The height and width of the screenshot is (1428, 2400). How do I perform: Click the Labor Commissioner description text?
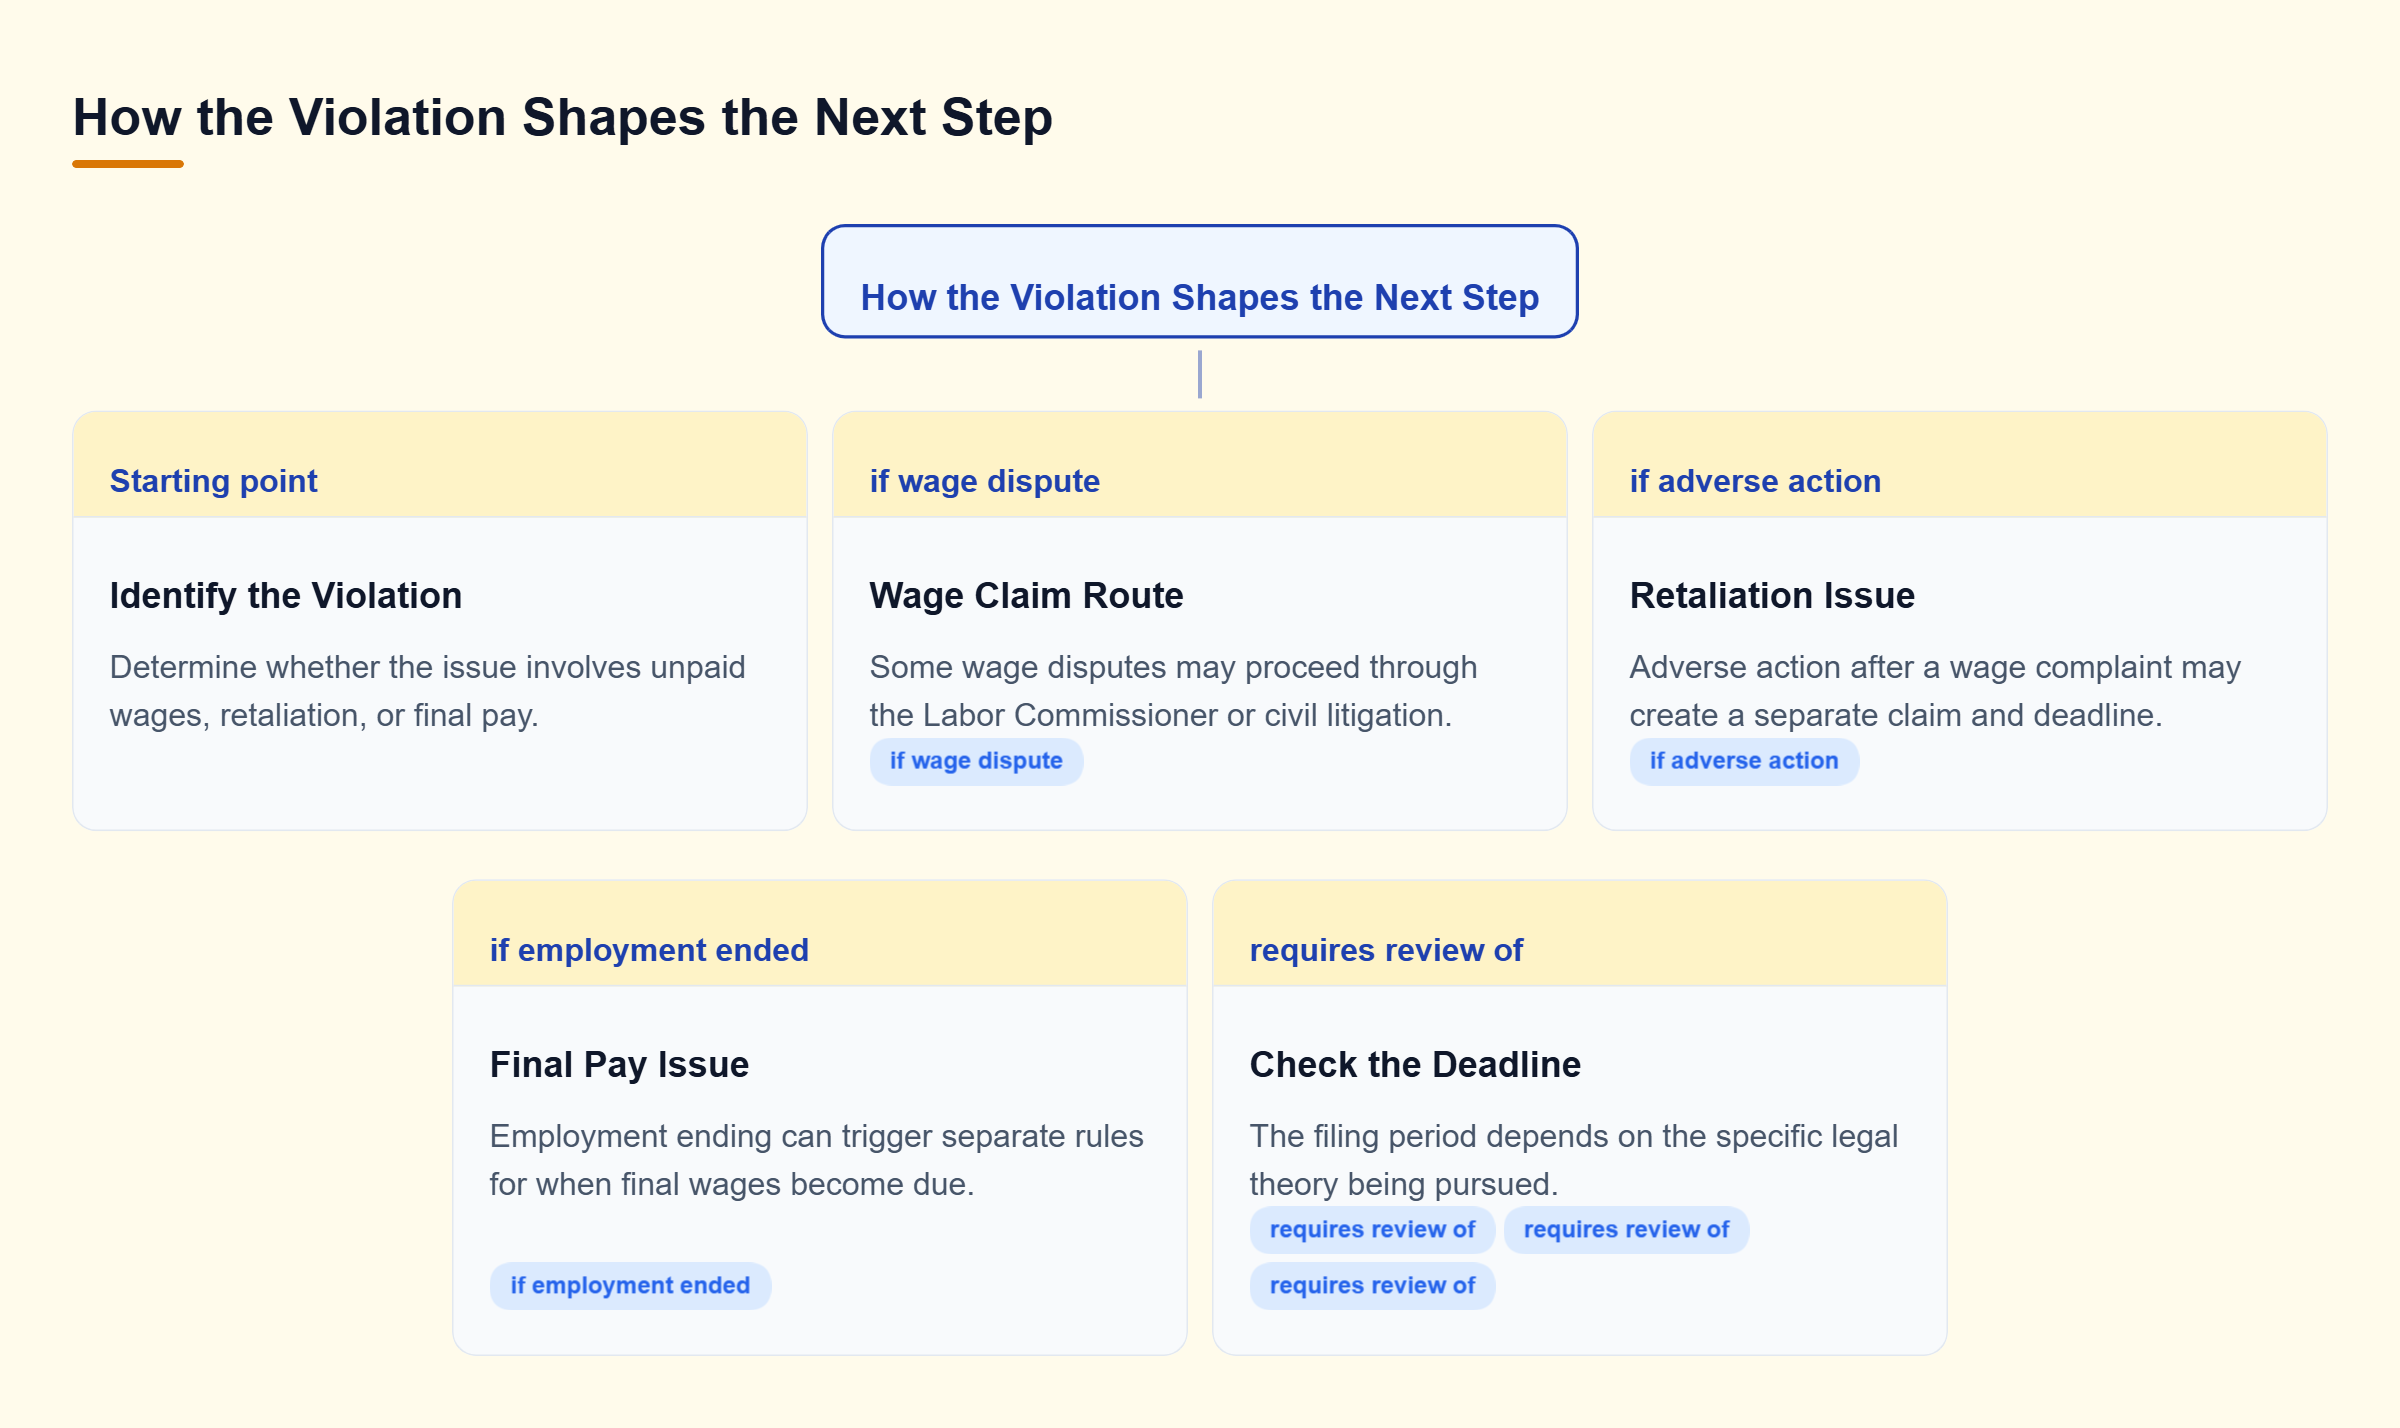tap(1173, 691)
